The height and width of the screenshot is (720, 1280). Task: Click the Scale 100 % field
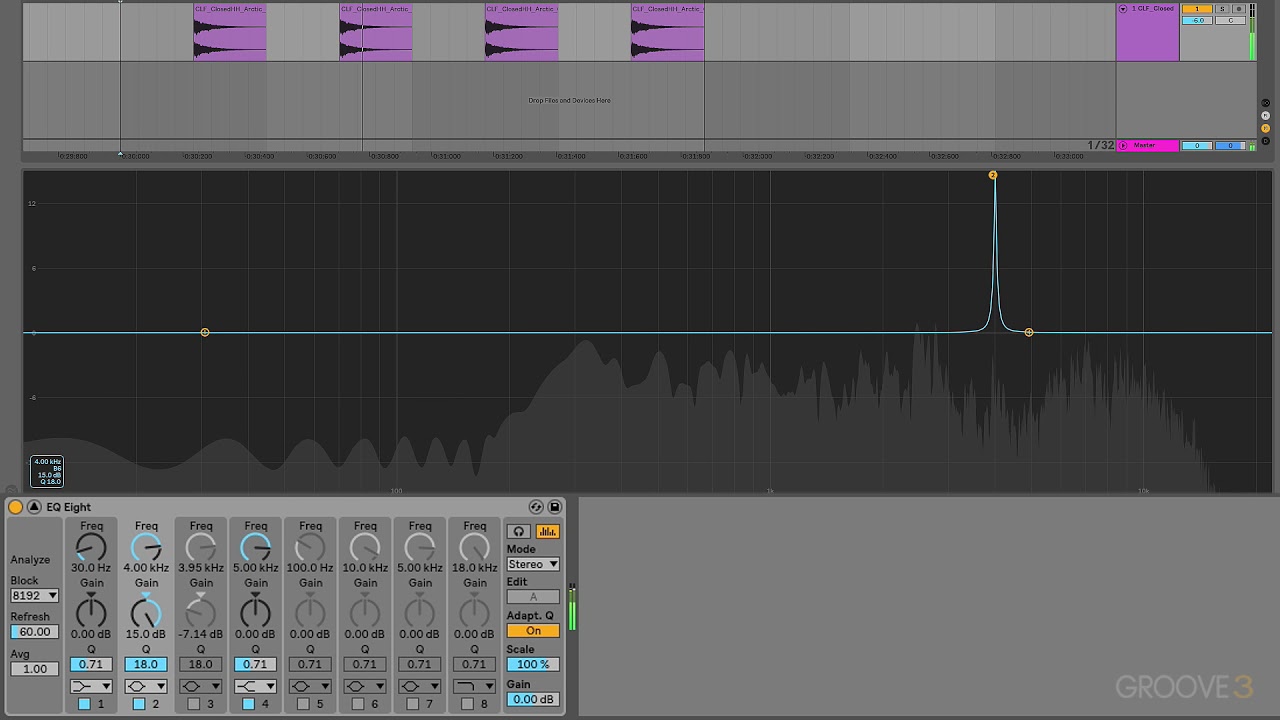click(x=533, y=664)
